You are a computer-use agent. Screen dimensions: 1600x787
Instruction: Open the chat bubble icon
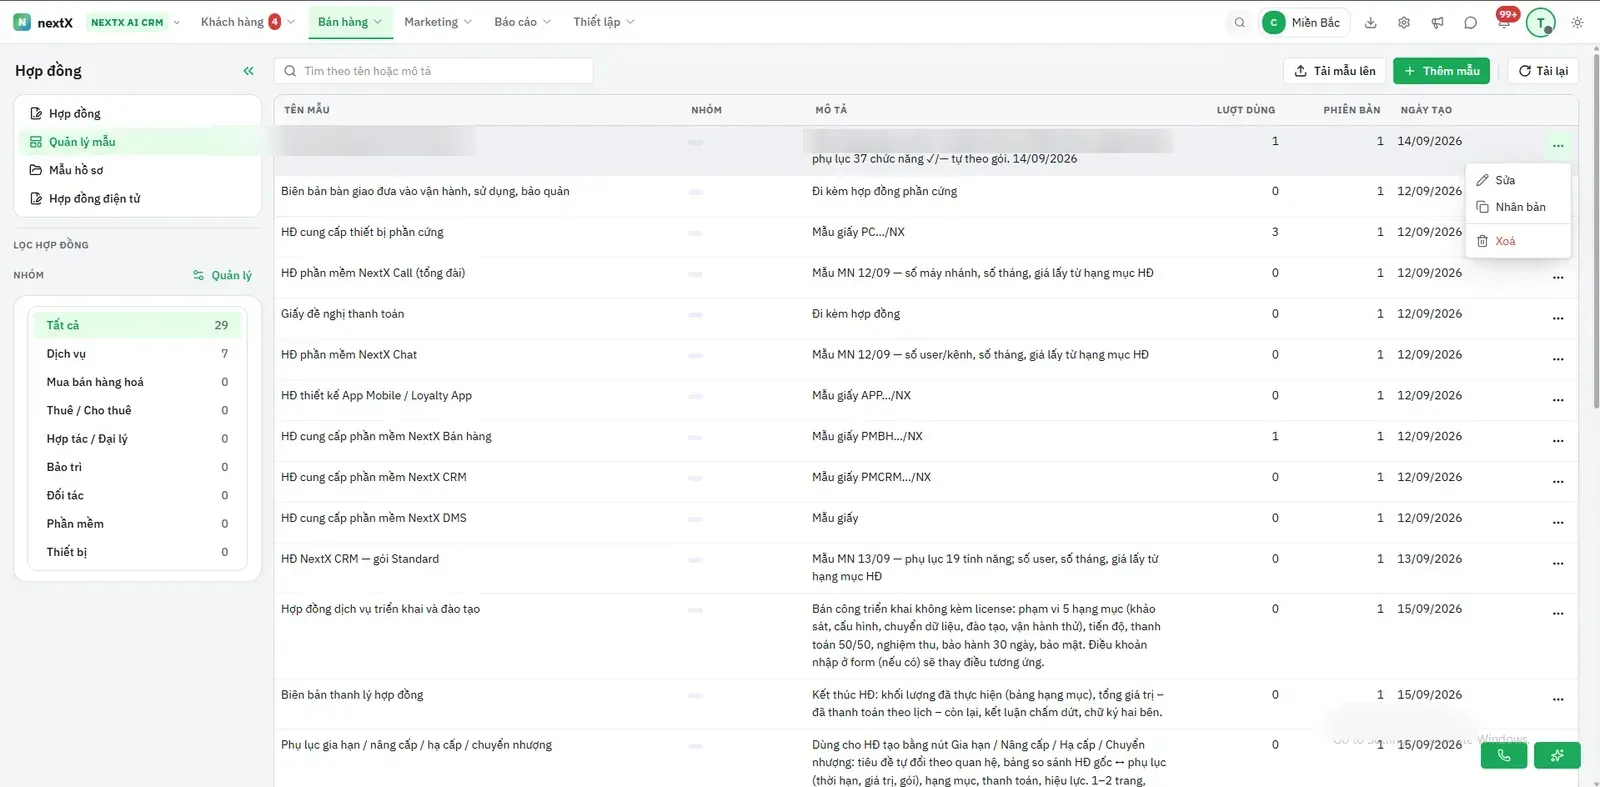point(1470,22)
